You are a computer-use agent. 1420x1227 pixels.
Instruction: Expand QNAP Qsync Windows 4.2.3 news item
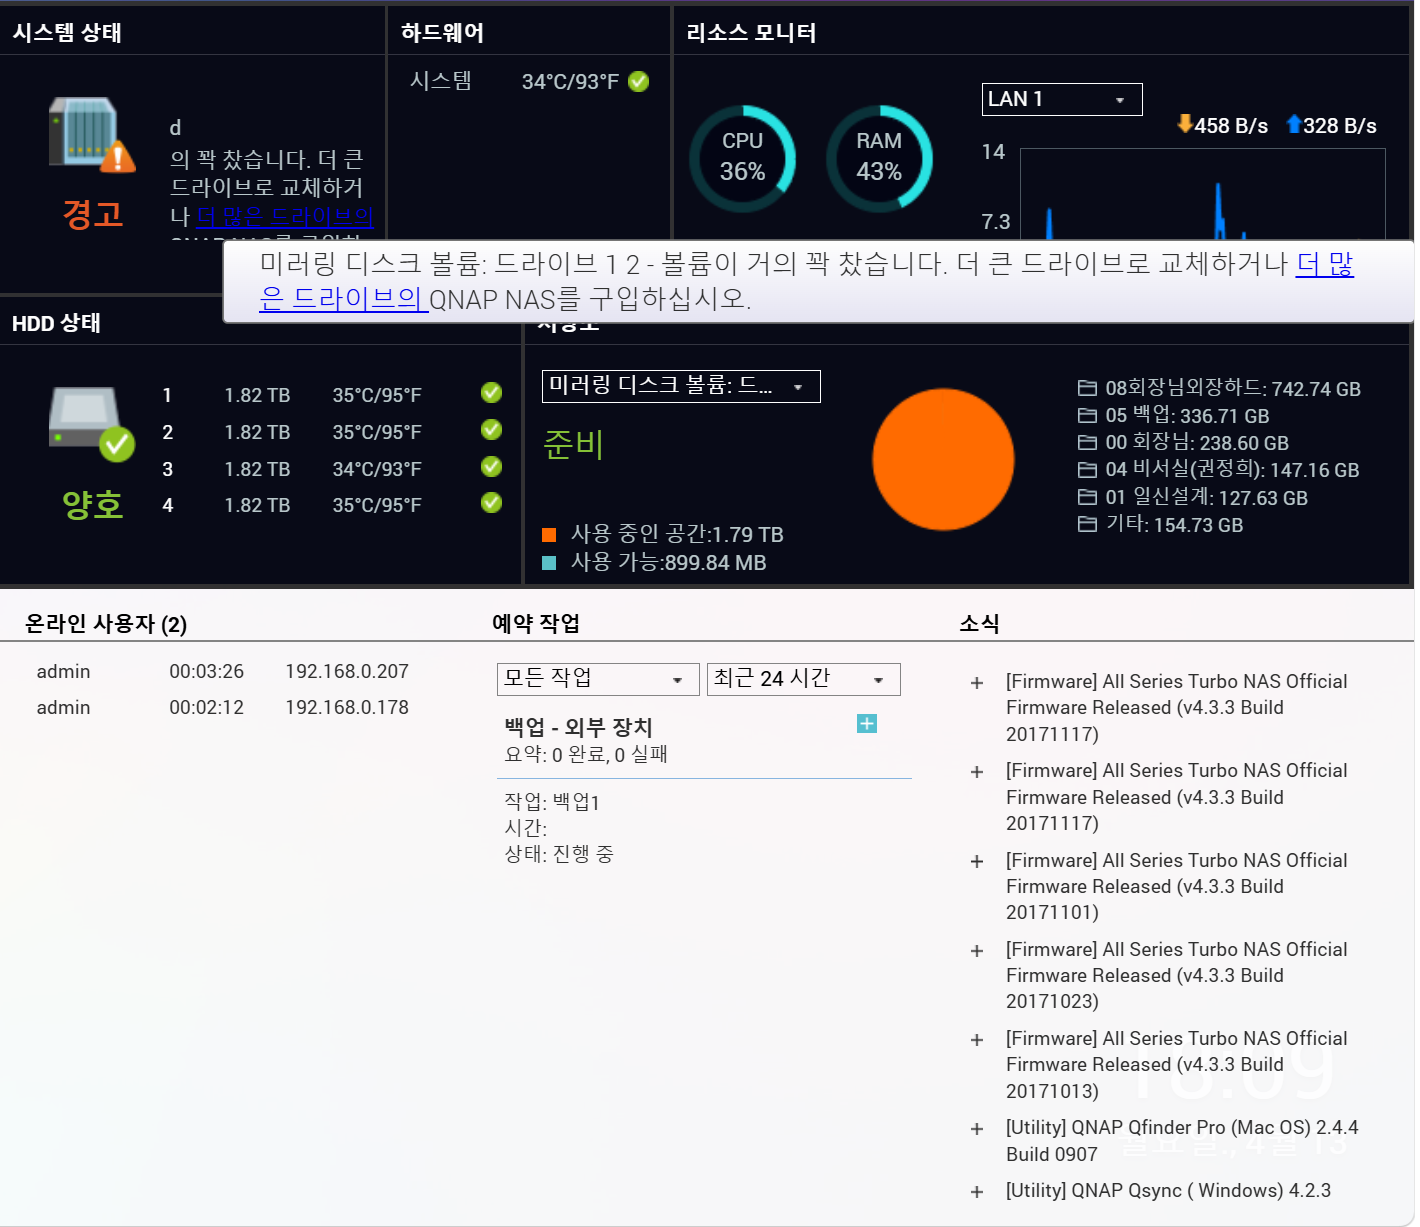977,1192
